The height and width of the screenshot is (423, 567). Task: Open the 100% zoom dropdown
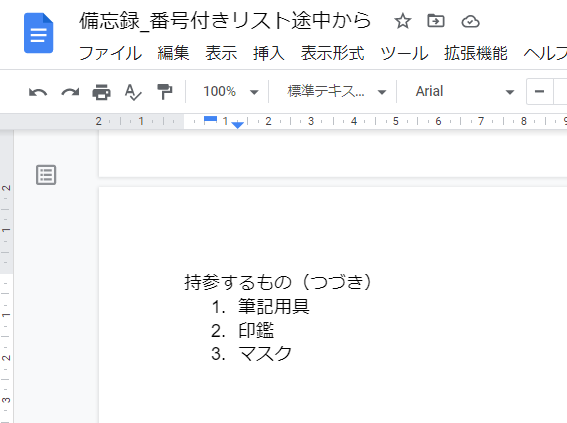coord(230,91)
